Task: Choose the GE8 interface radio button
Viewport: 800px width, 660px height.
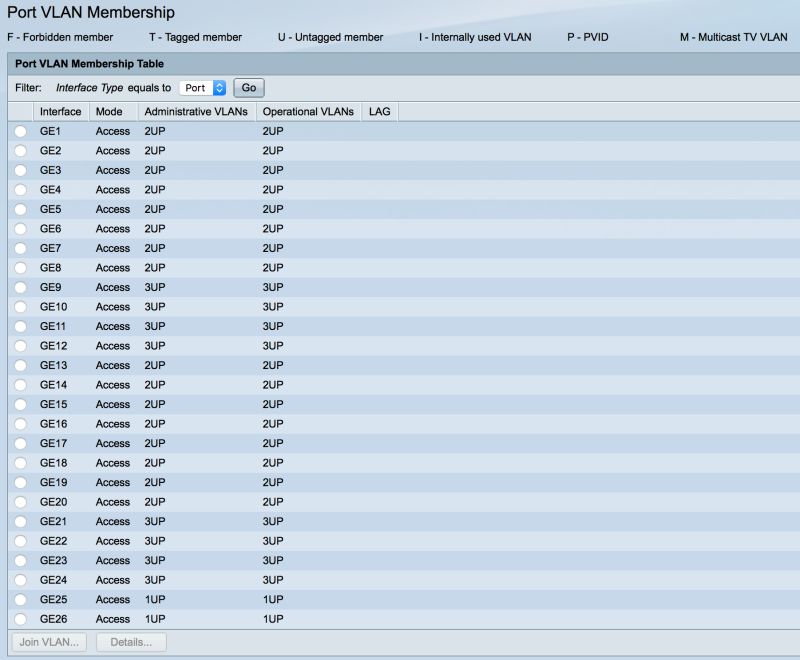Action: [20, 268]
